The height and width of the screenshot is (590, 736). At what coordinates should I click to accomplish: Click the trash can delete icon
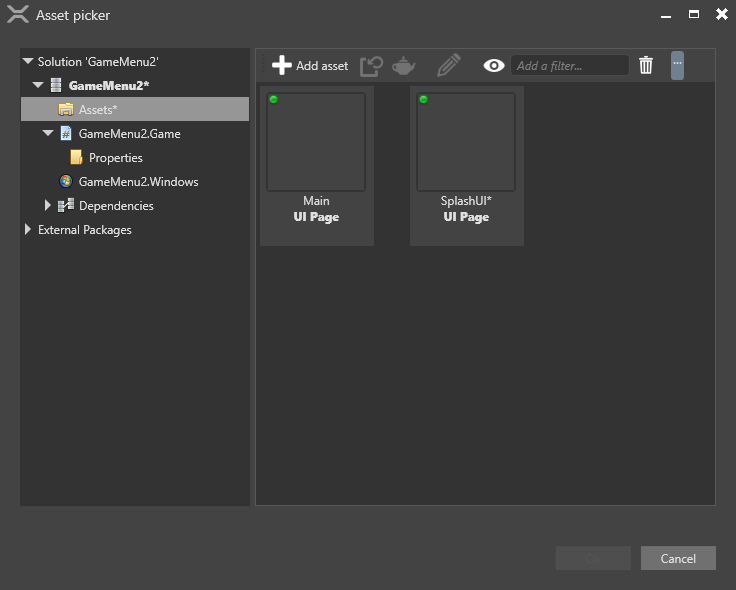click(x=646, y=66)
